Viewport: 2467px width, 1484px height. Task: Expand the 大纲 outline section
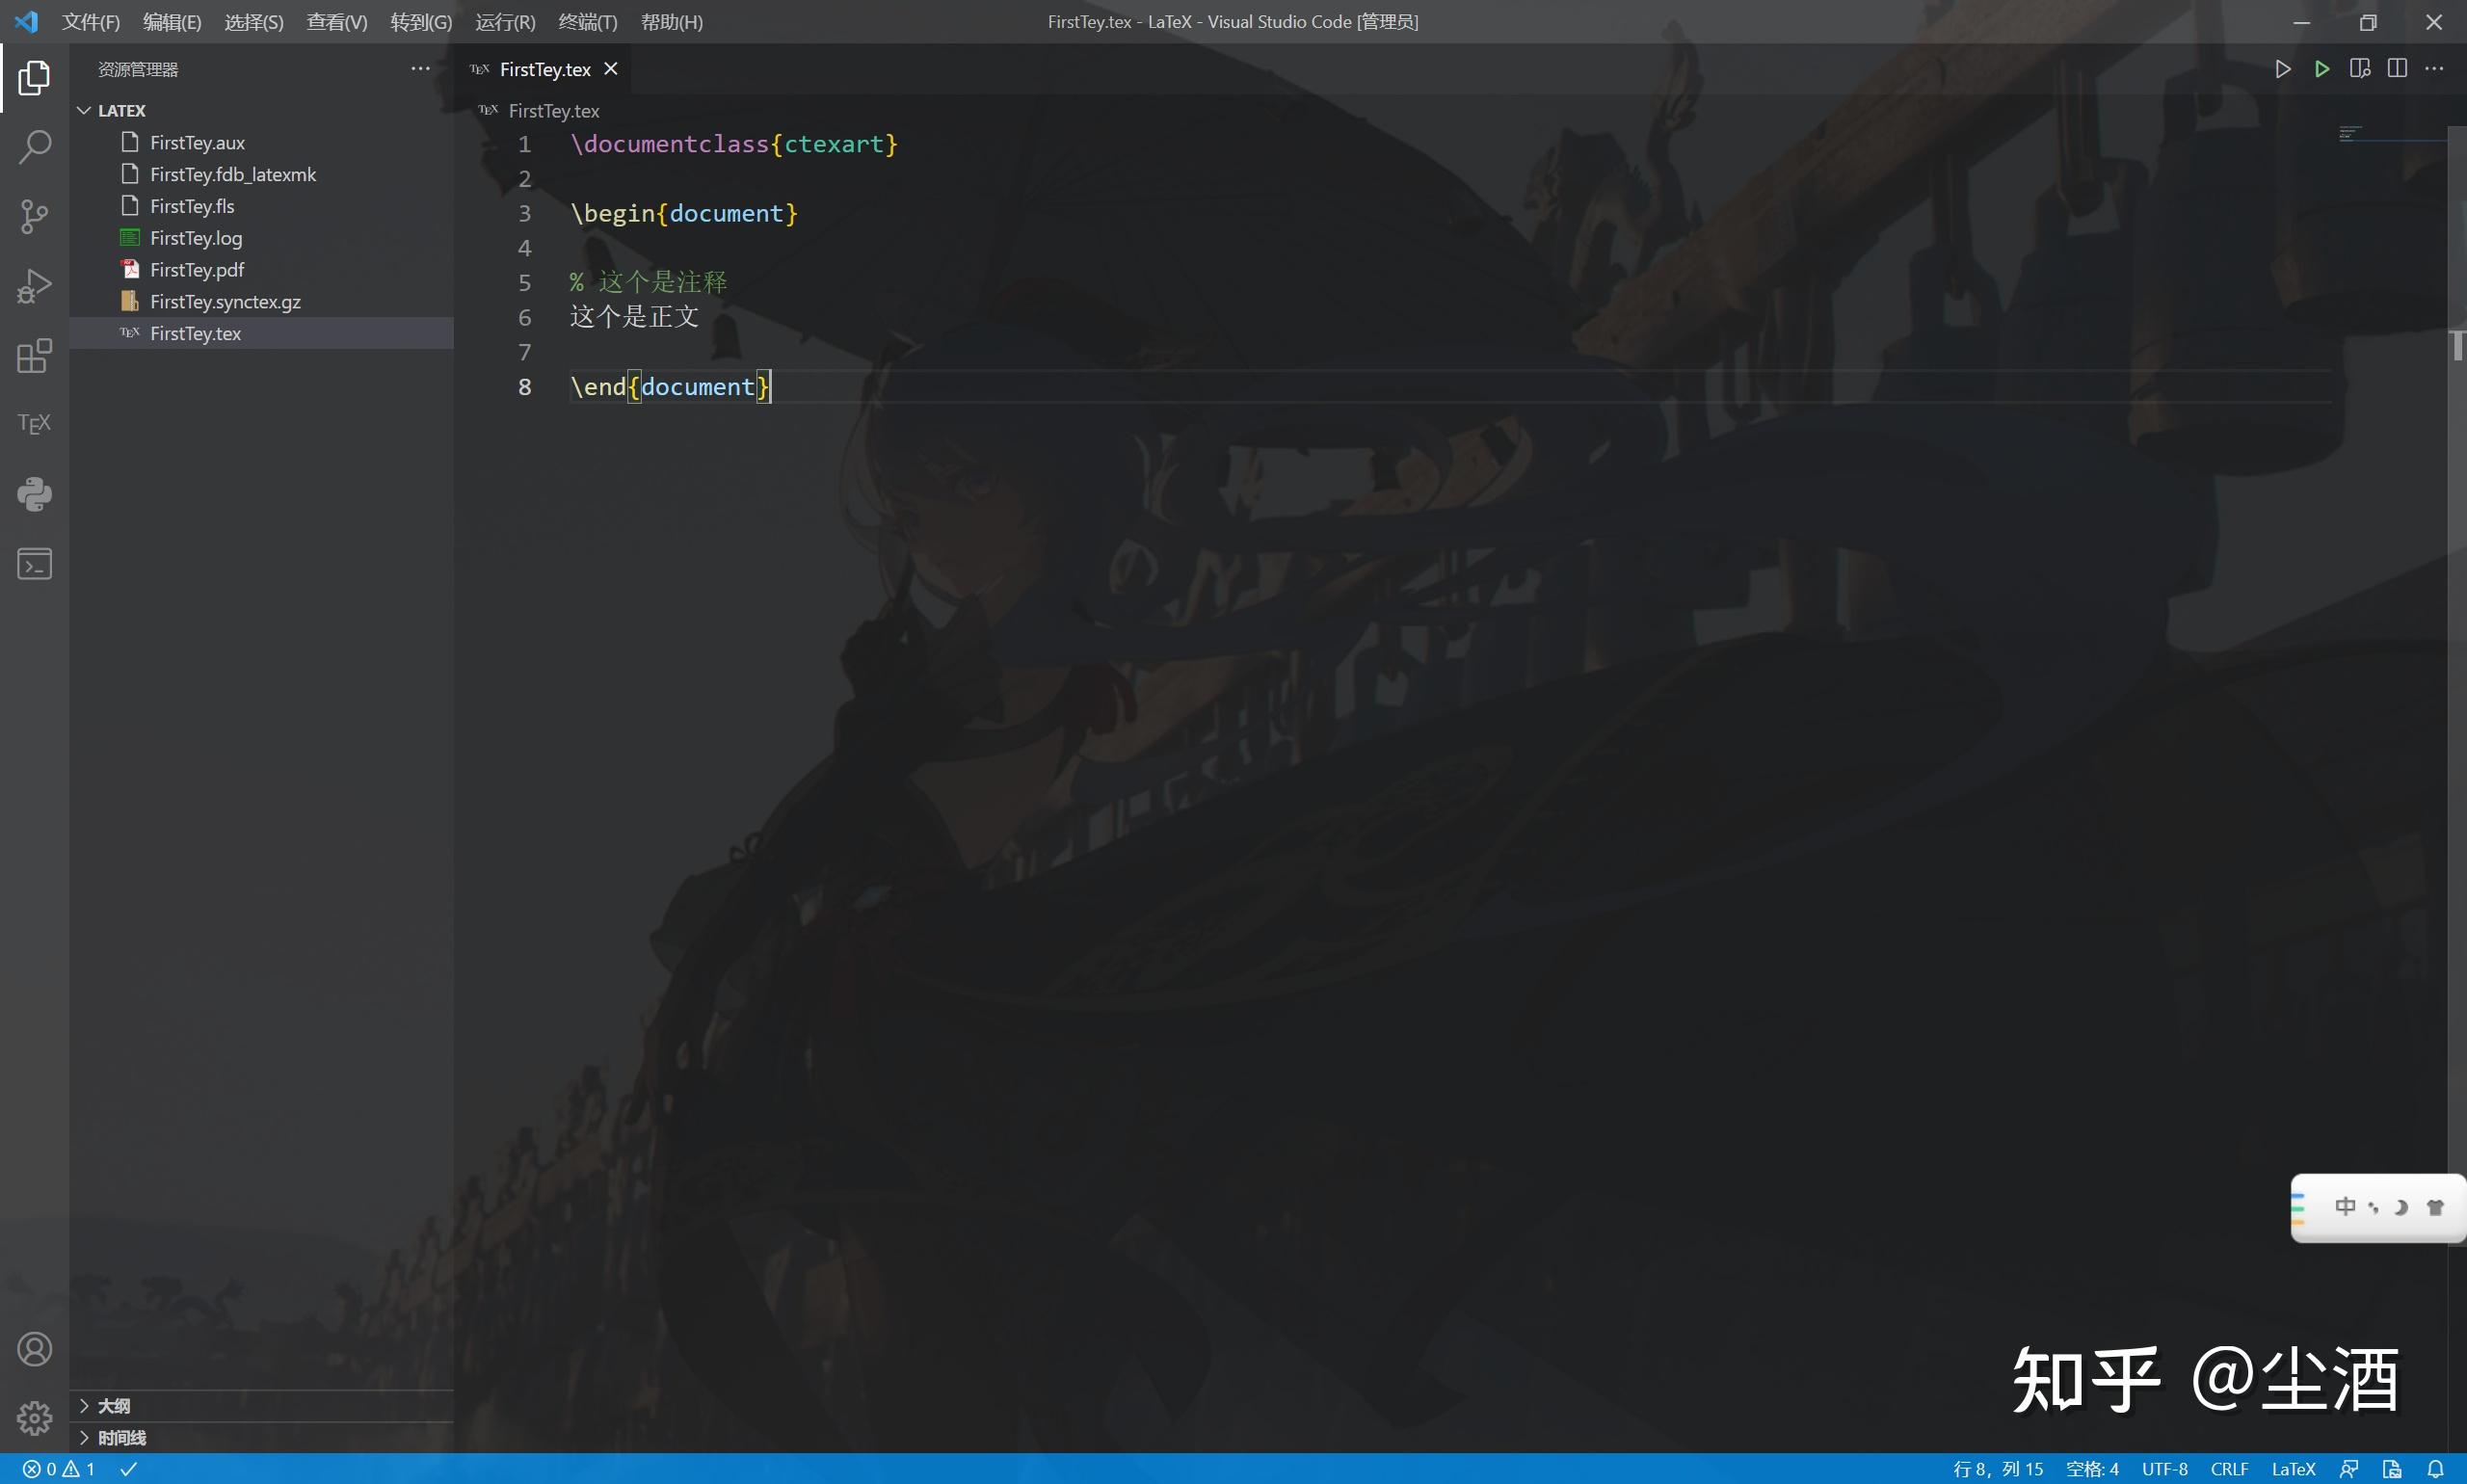tap(113, 1404)
